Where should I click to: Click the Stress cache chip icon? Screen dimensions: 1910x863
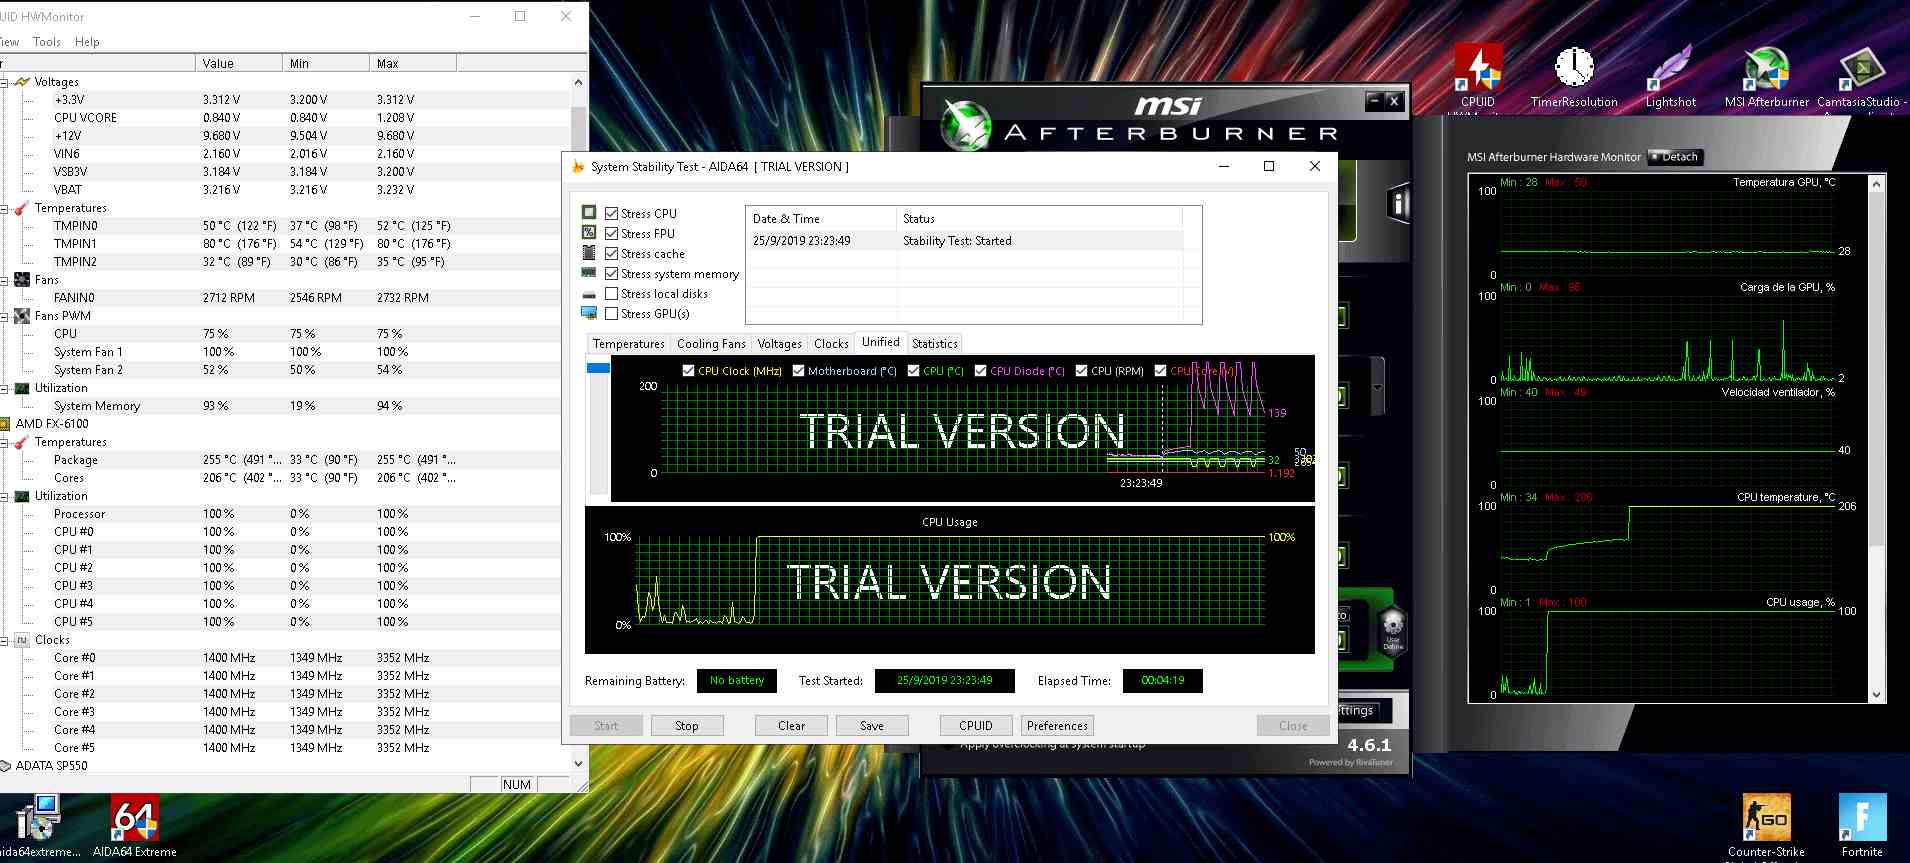pos(589,253)
